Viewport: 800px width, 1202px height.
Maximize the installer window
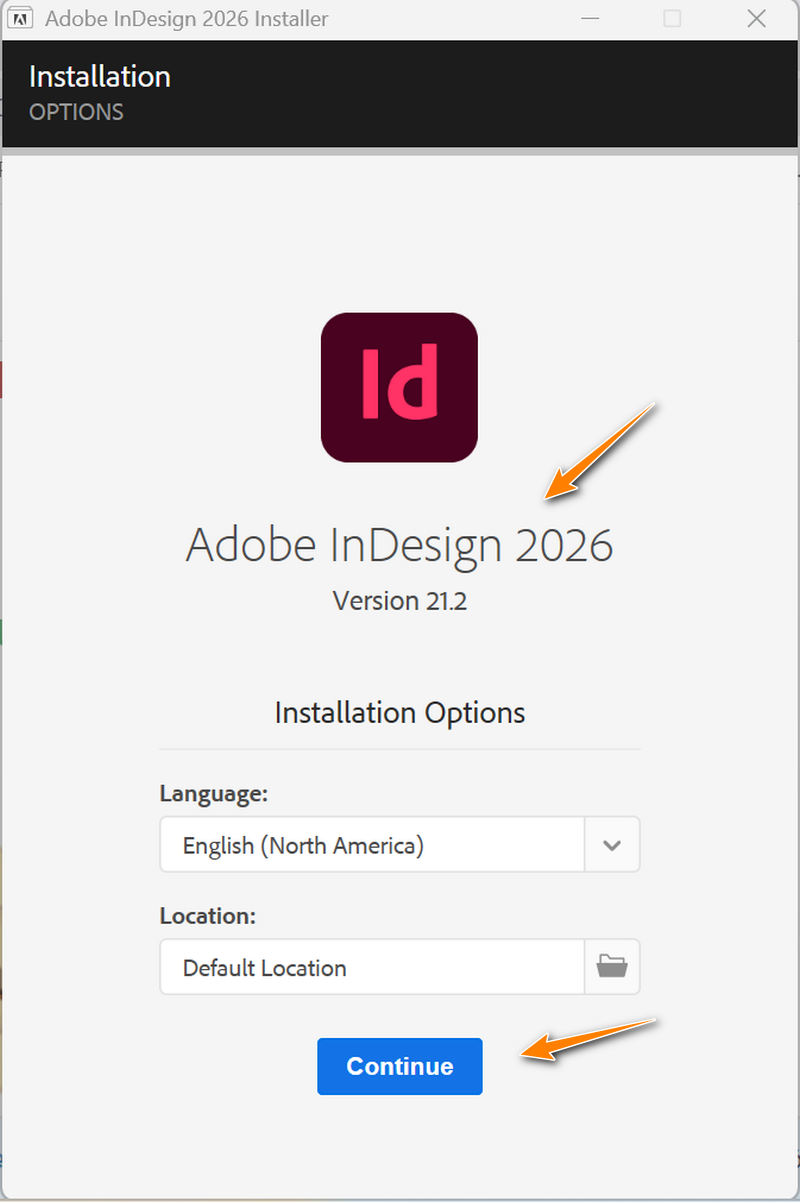(672, 18)
